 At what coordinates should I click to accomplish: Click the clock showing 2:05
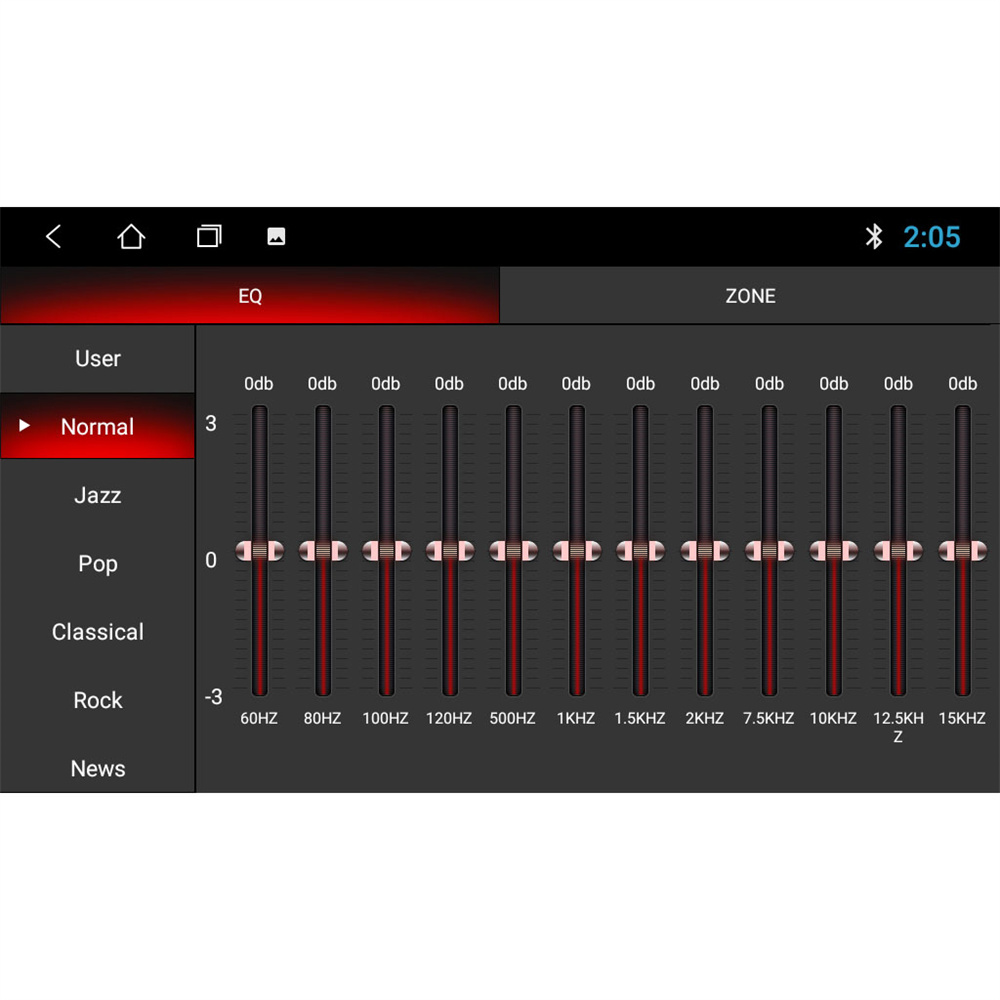[x=932, y=237]
